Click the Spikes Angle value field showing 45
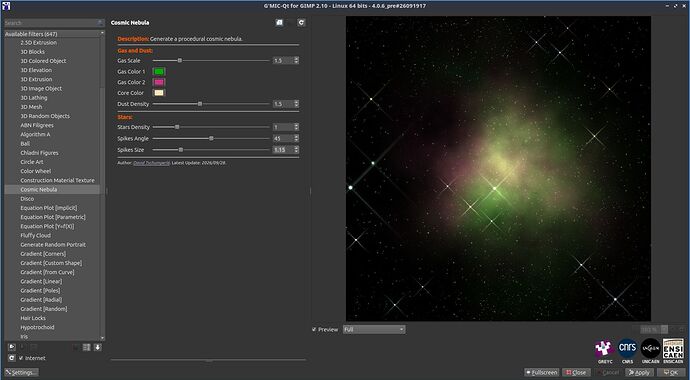690x380 pixels. (x=283, y=139)
